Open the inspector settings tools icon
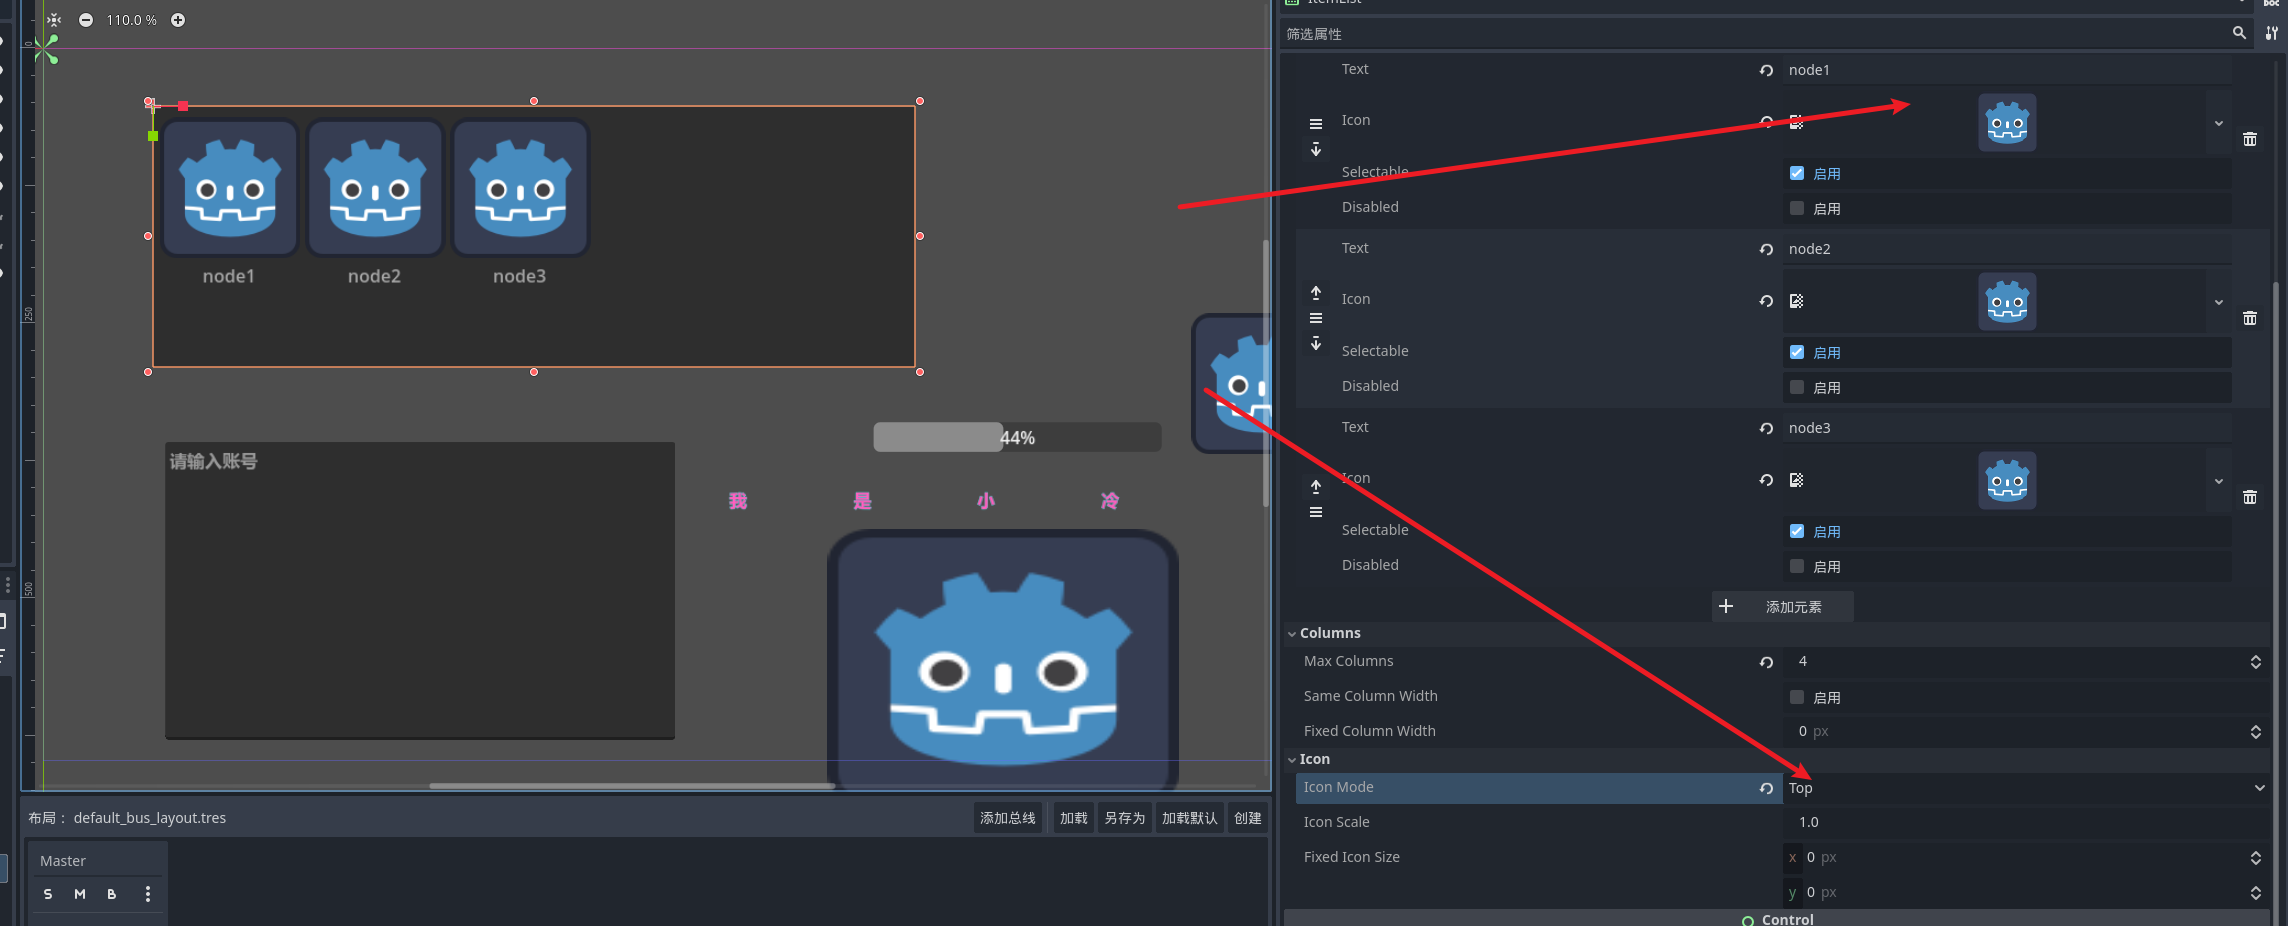The image size is (2288, 926). [2271, 33]
